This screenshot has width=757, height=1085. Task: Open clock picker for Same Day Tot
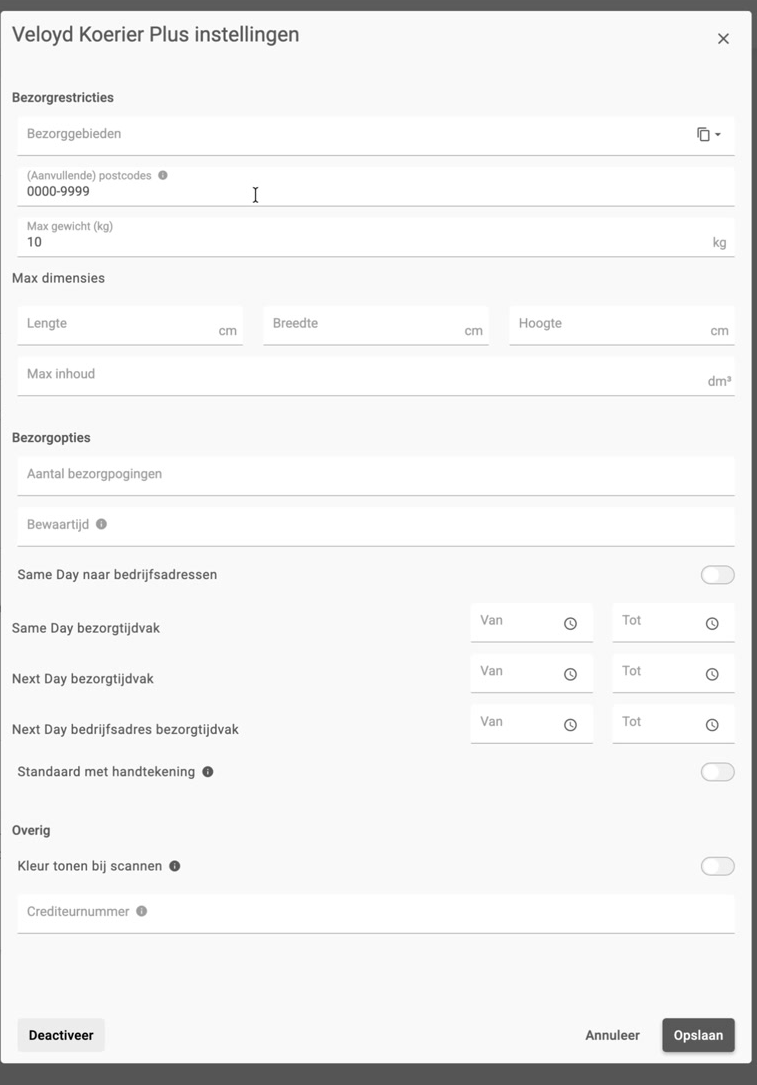click(x=712, y=623)
